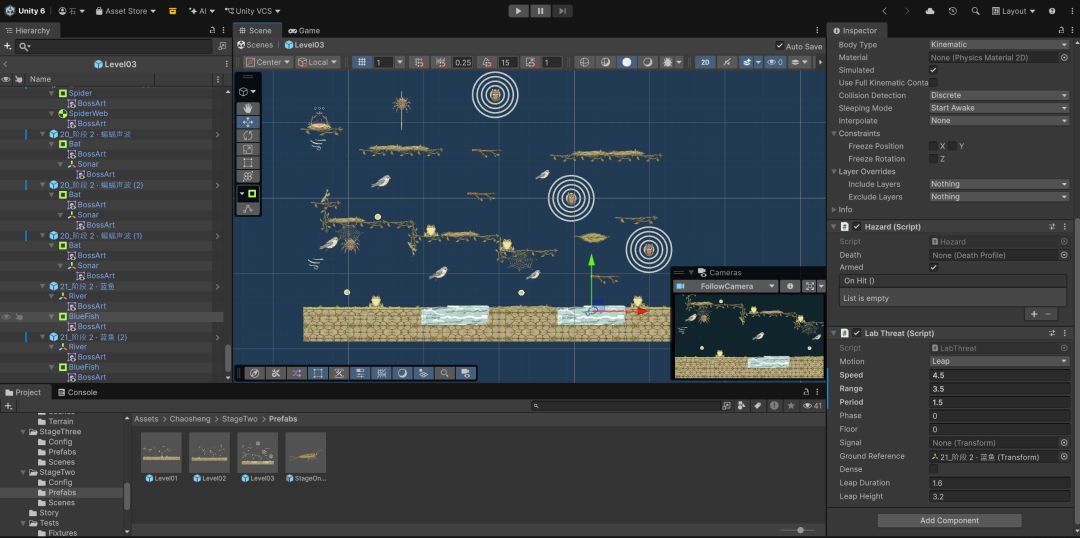Toggle Freeze Position X checkbox
This screenshot has height=538, width=1080.
(933, 146)
